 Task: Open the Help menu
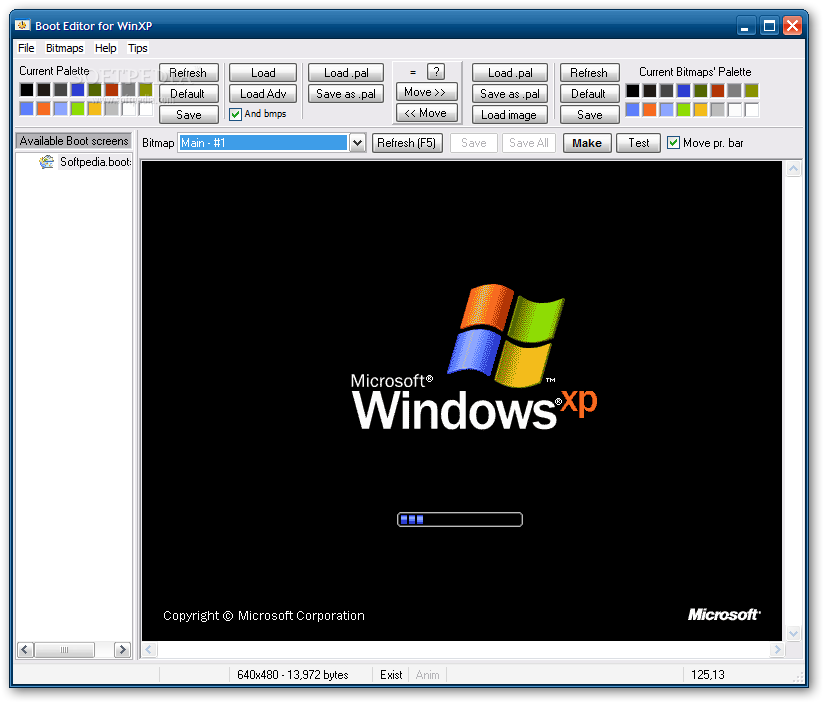pyautogui.click(x=105, y=48)
